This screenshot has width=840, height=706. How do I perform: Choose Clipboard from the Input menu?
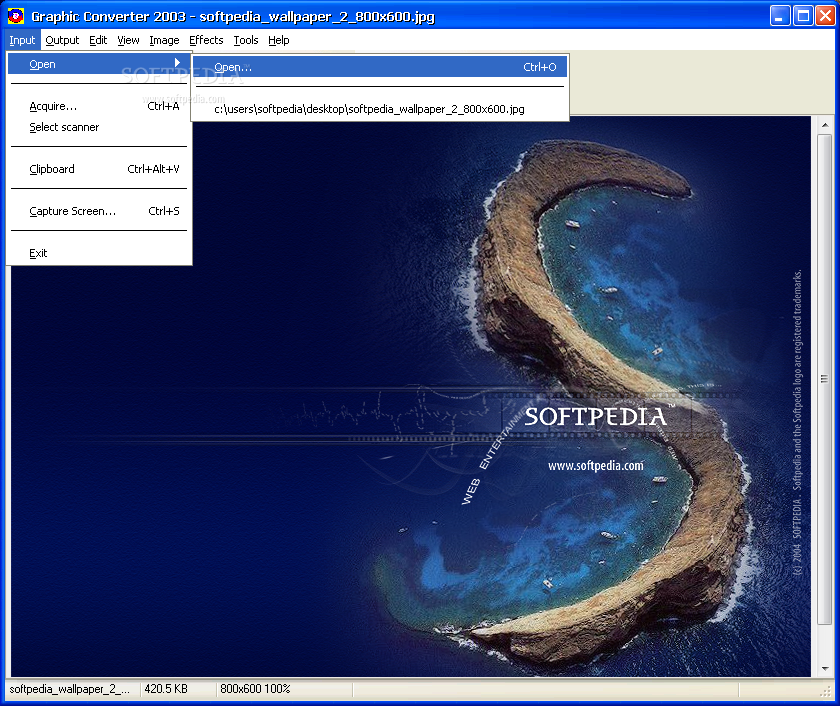coord(52,169)
